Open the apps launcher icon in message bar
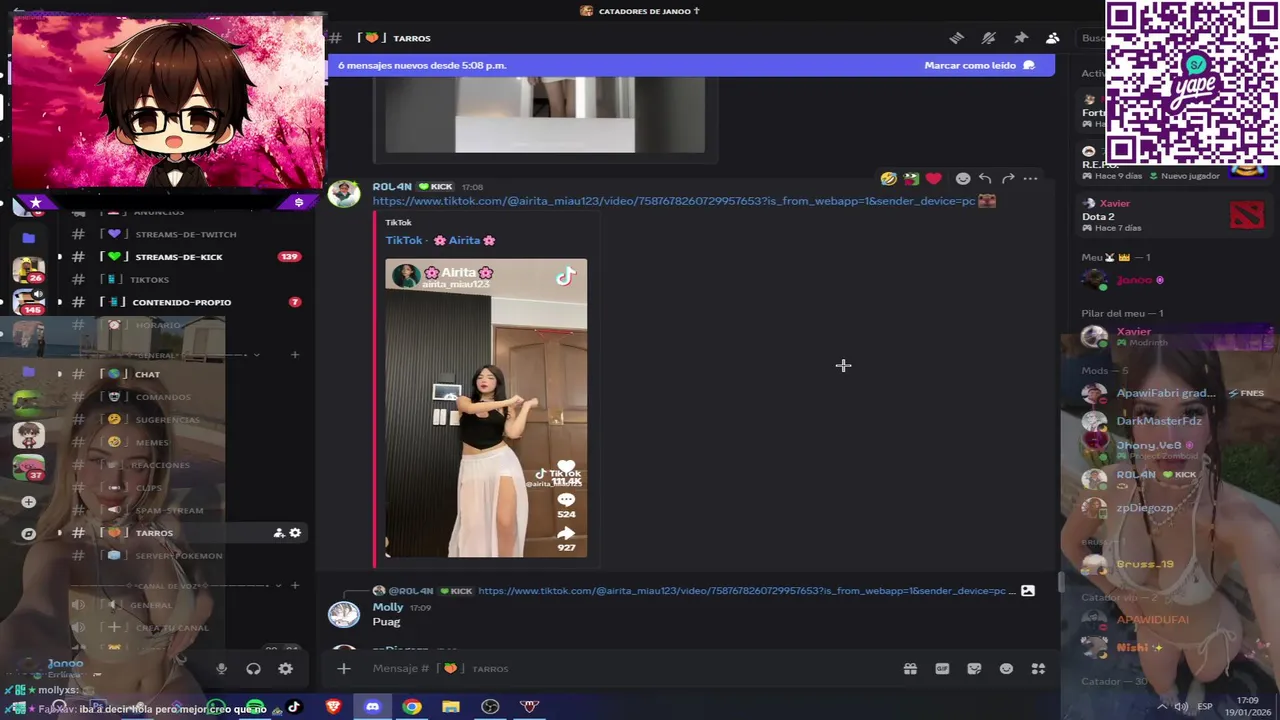1280x720 pixels. coord(1038,668)
